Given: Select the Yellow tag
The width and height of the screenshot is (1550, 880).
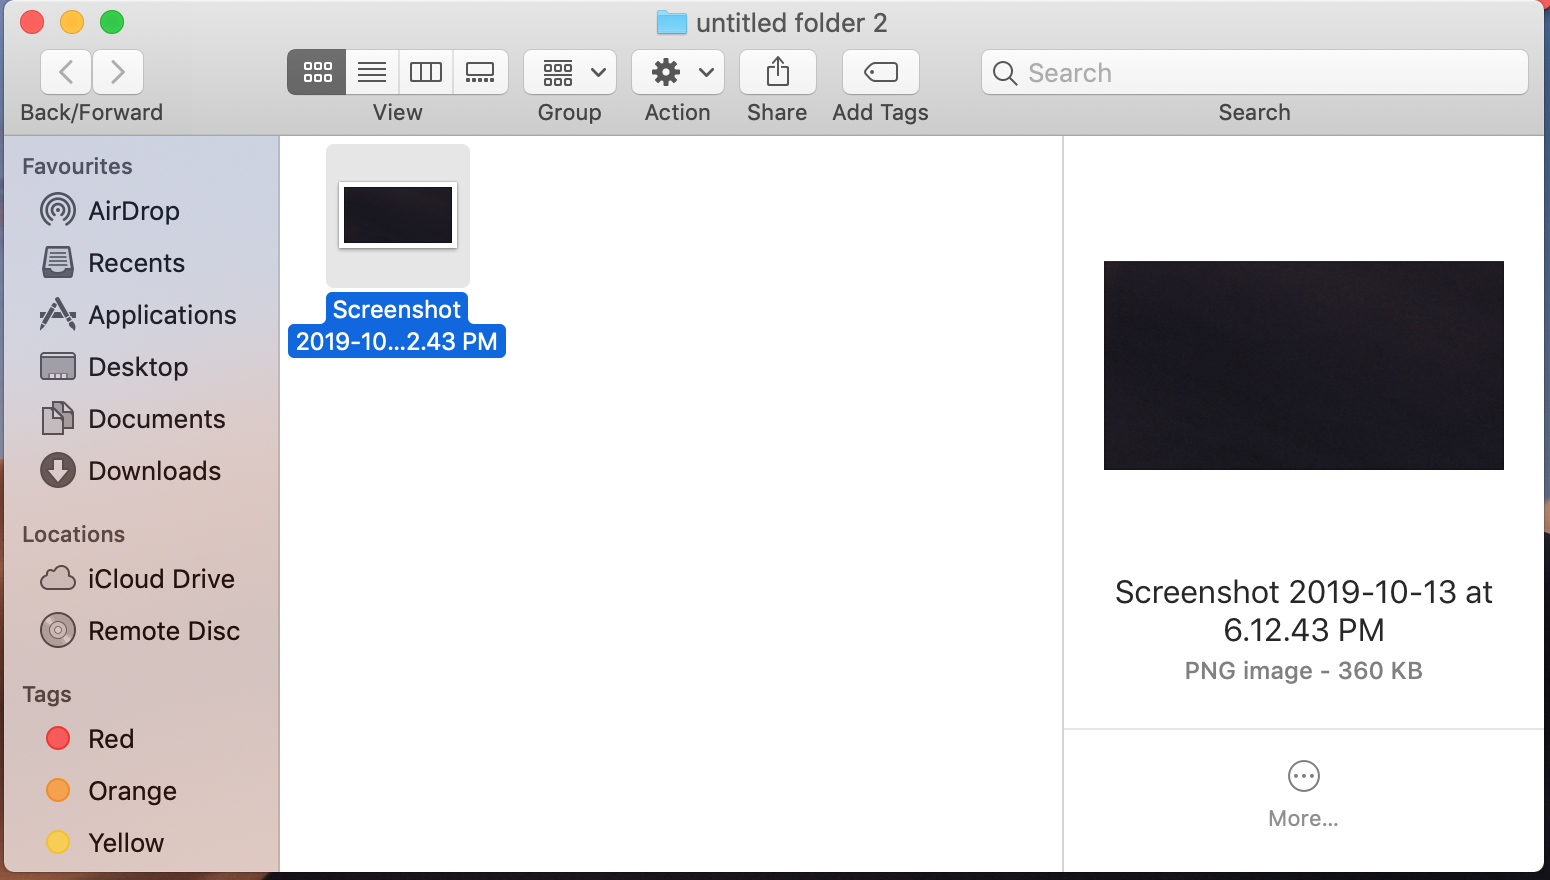Looking at the screenshot, I should click(105, 843).
